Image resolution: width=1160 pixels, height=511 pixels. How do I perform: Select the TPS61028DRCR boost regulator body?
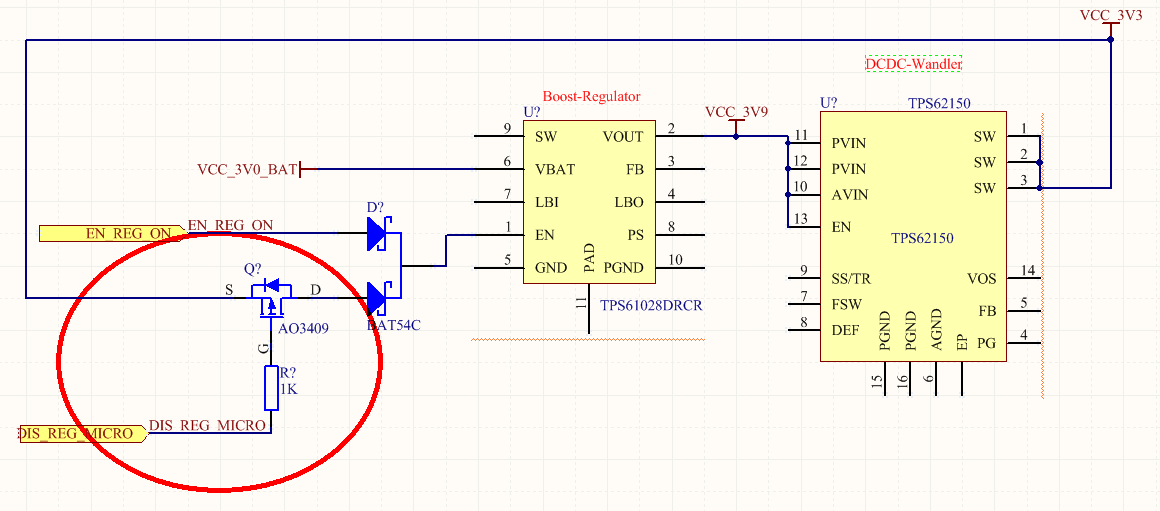[x=589, y=203]
